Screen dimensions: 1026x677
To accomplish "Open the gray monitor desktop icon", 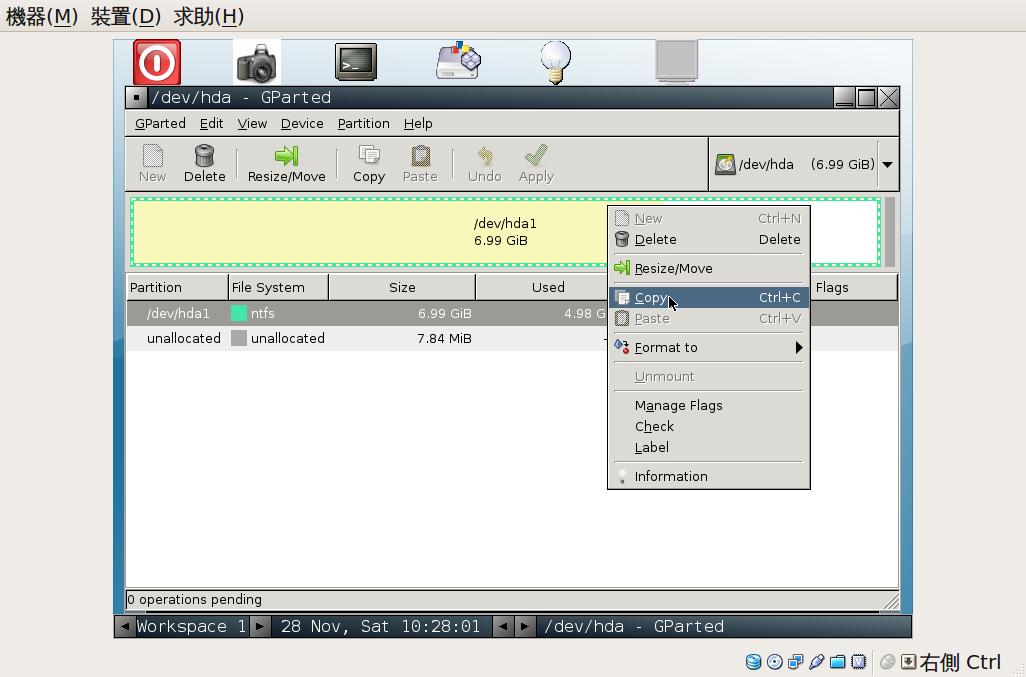I will coord(677,62).
